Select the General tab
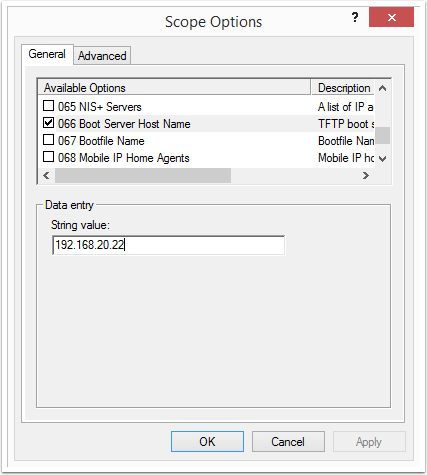 pyautogui.click(x=47, y=54)
